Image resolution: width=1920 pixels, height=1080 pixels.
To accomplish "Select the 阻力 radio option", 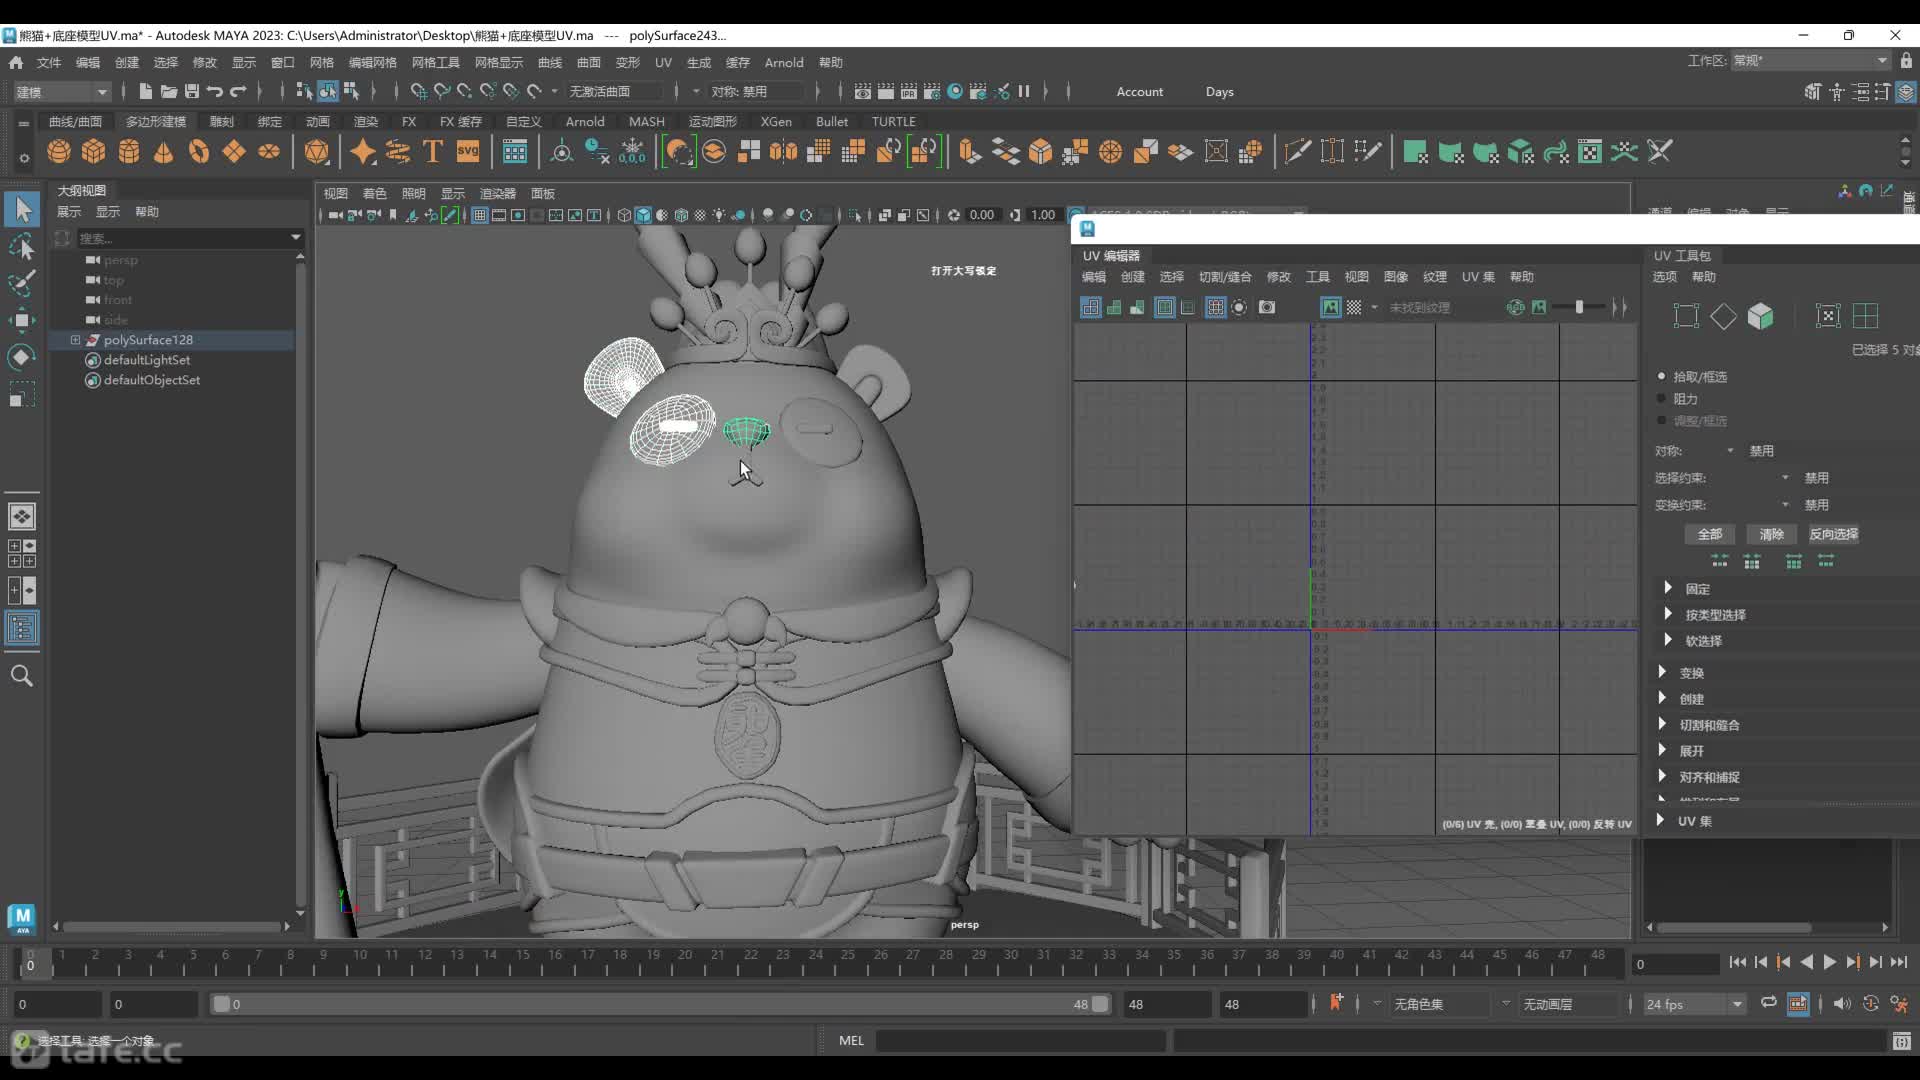I will [x=1662, y=398].
